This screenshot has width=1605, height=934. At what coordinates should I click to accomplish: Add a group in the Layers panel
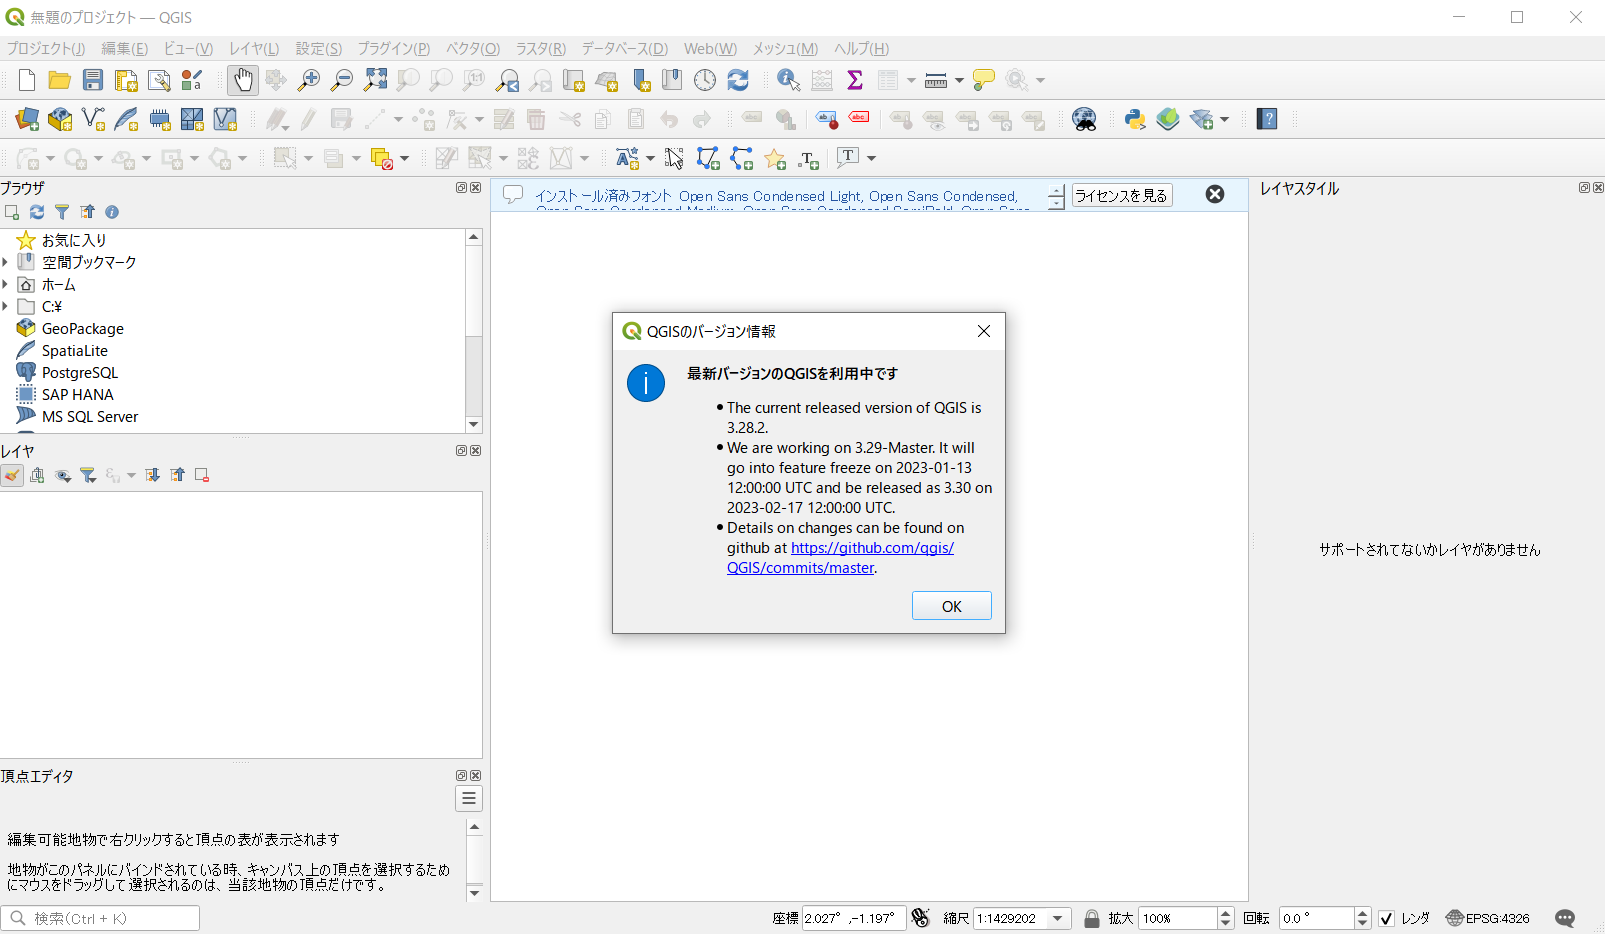(x=37, y=475)
